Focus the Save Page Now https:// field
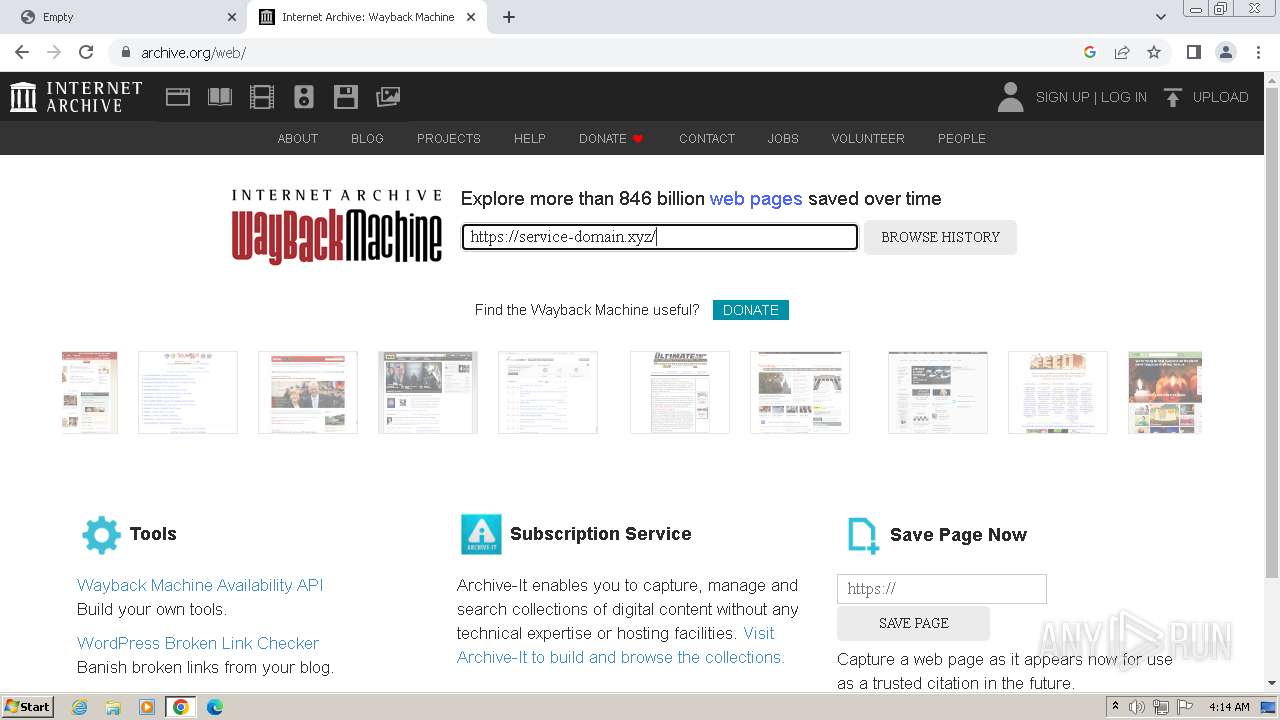The image size is (1280, 720). pyautogui.click(x=942, y=589)
